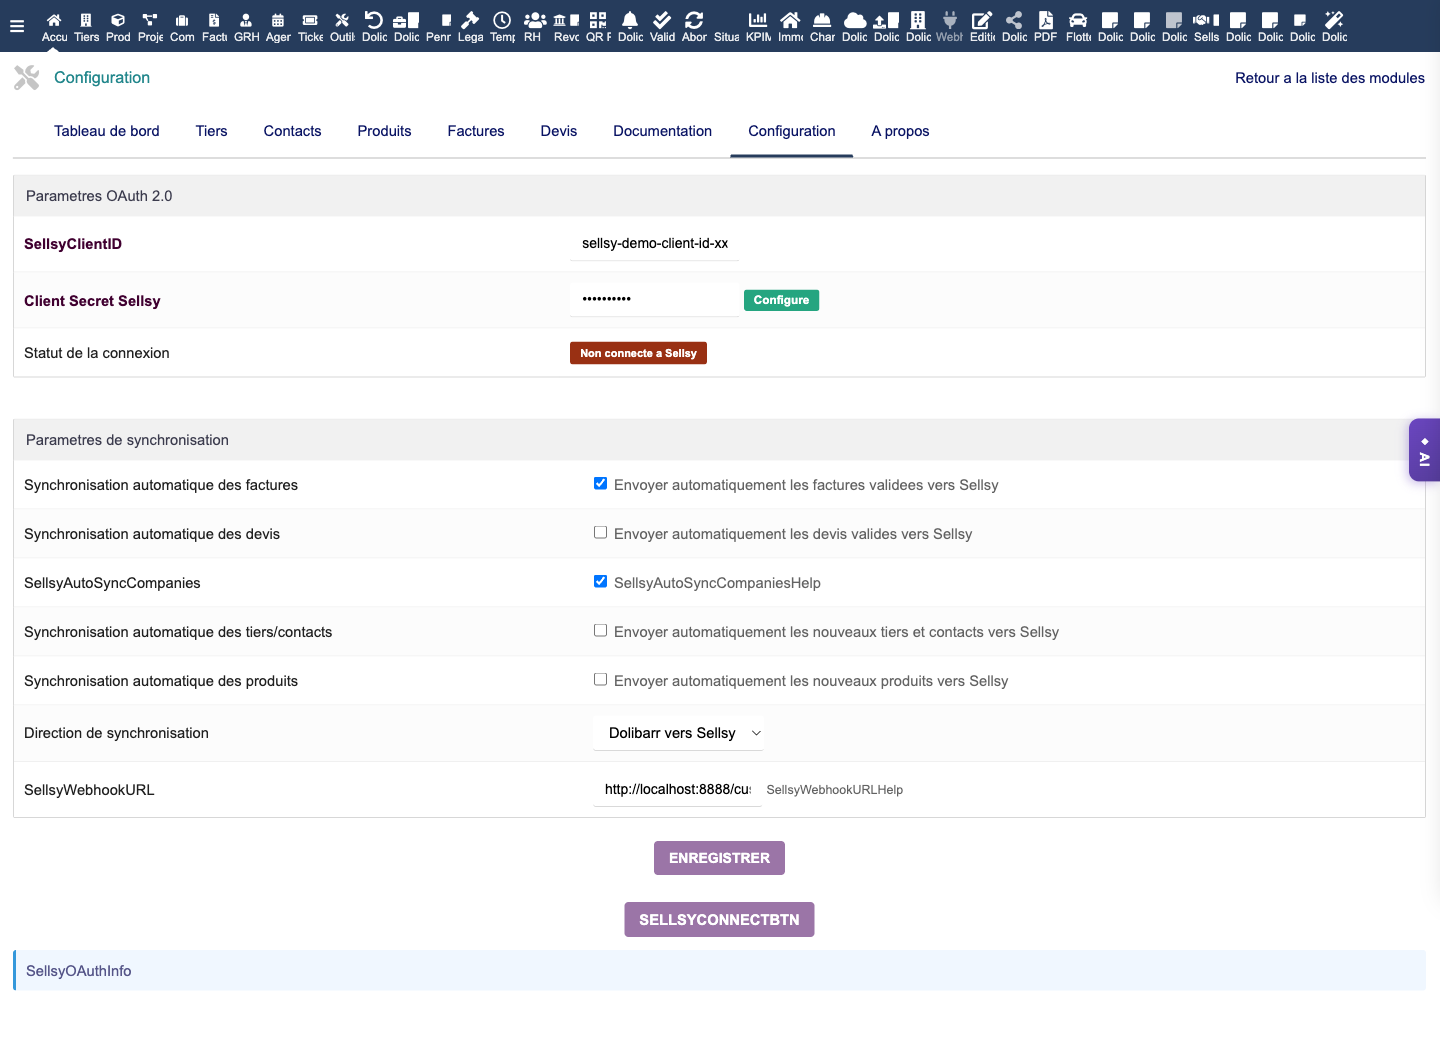The image size is (1440, 1052).
Task: Select the Configuration tab
Action: tap(792, 131)
